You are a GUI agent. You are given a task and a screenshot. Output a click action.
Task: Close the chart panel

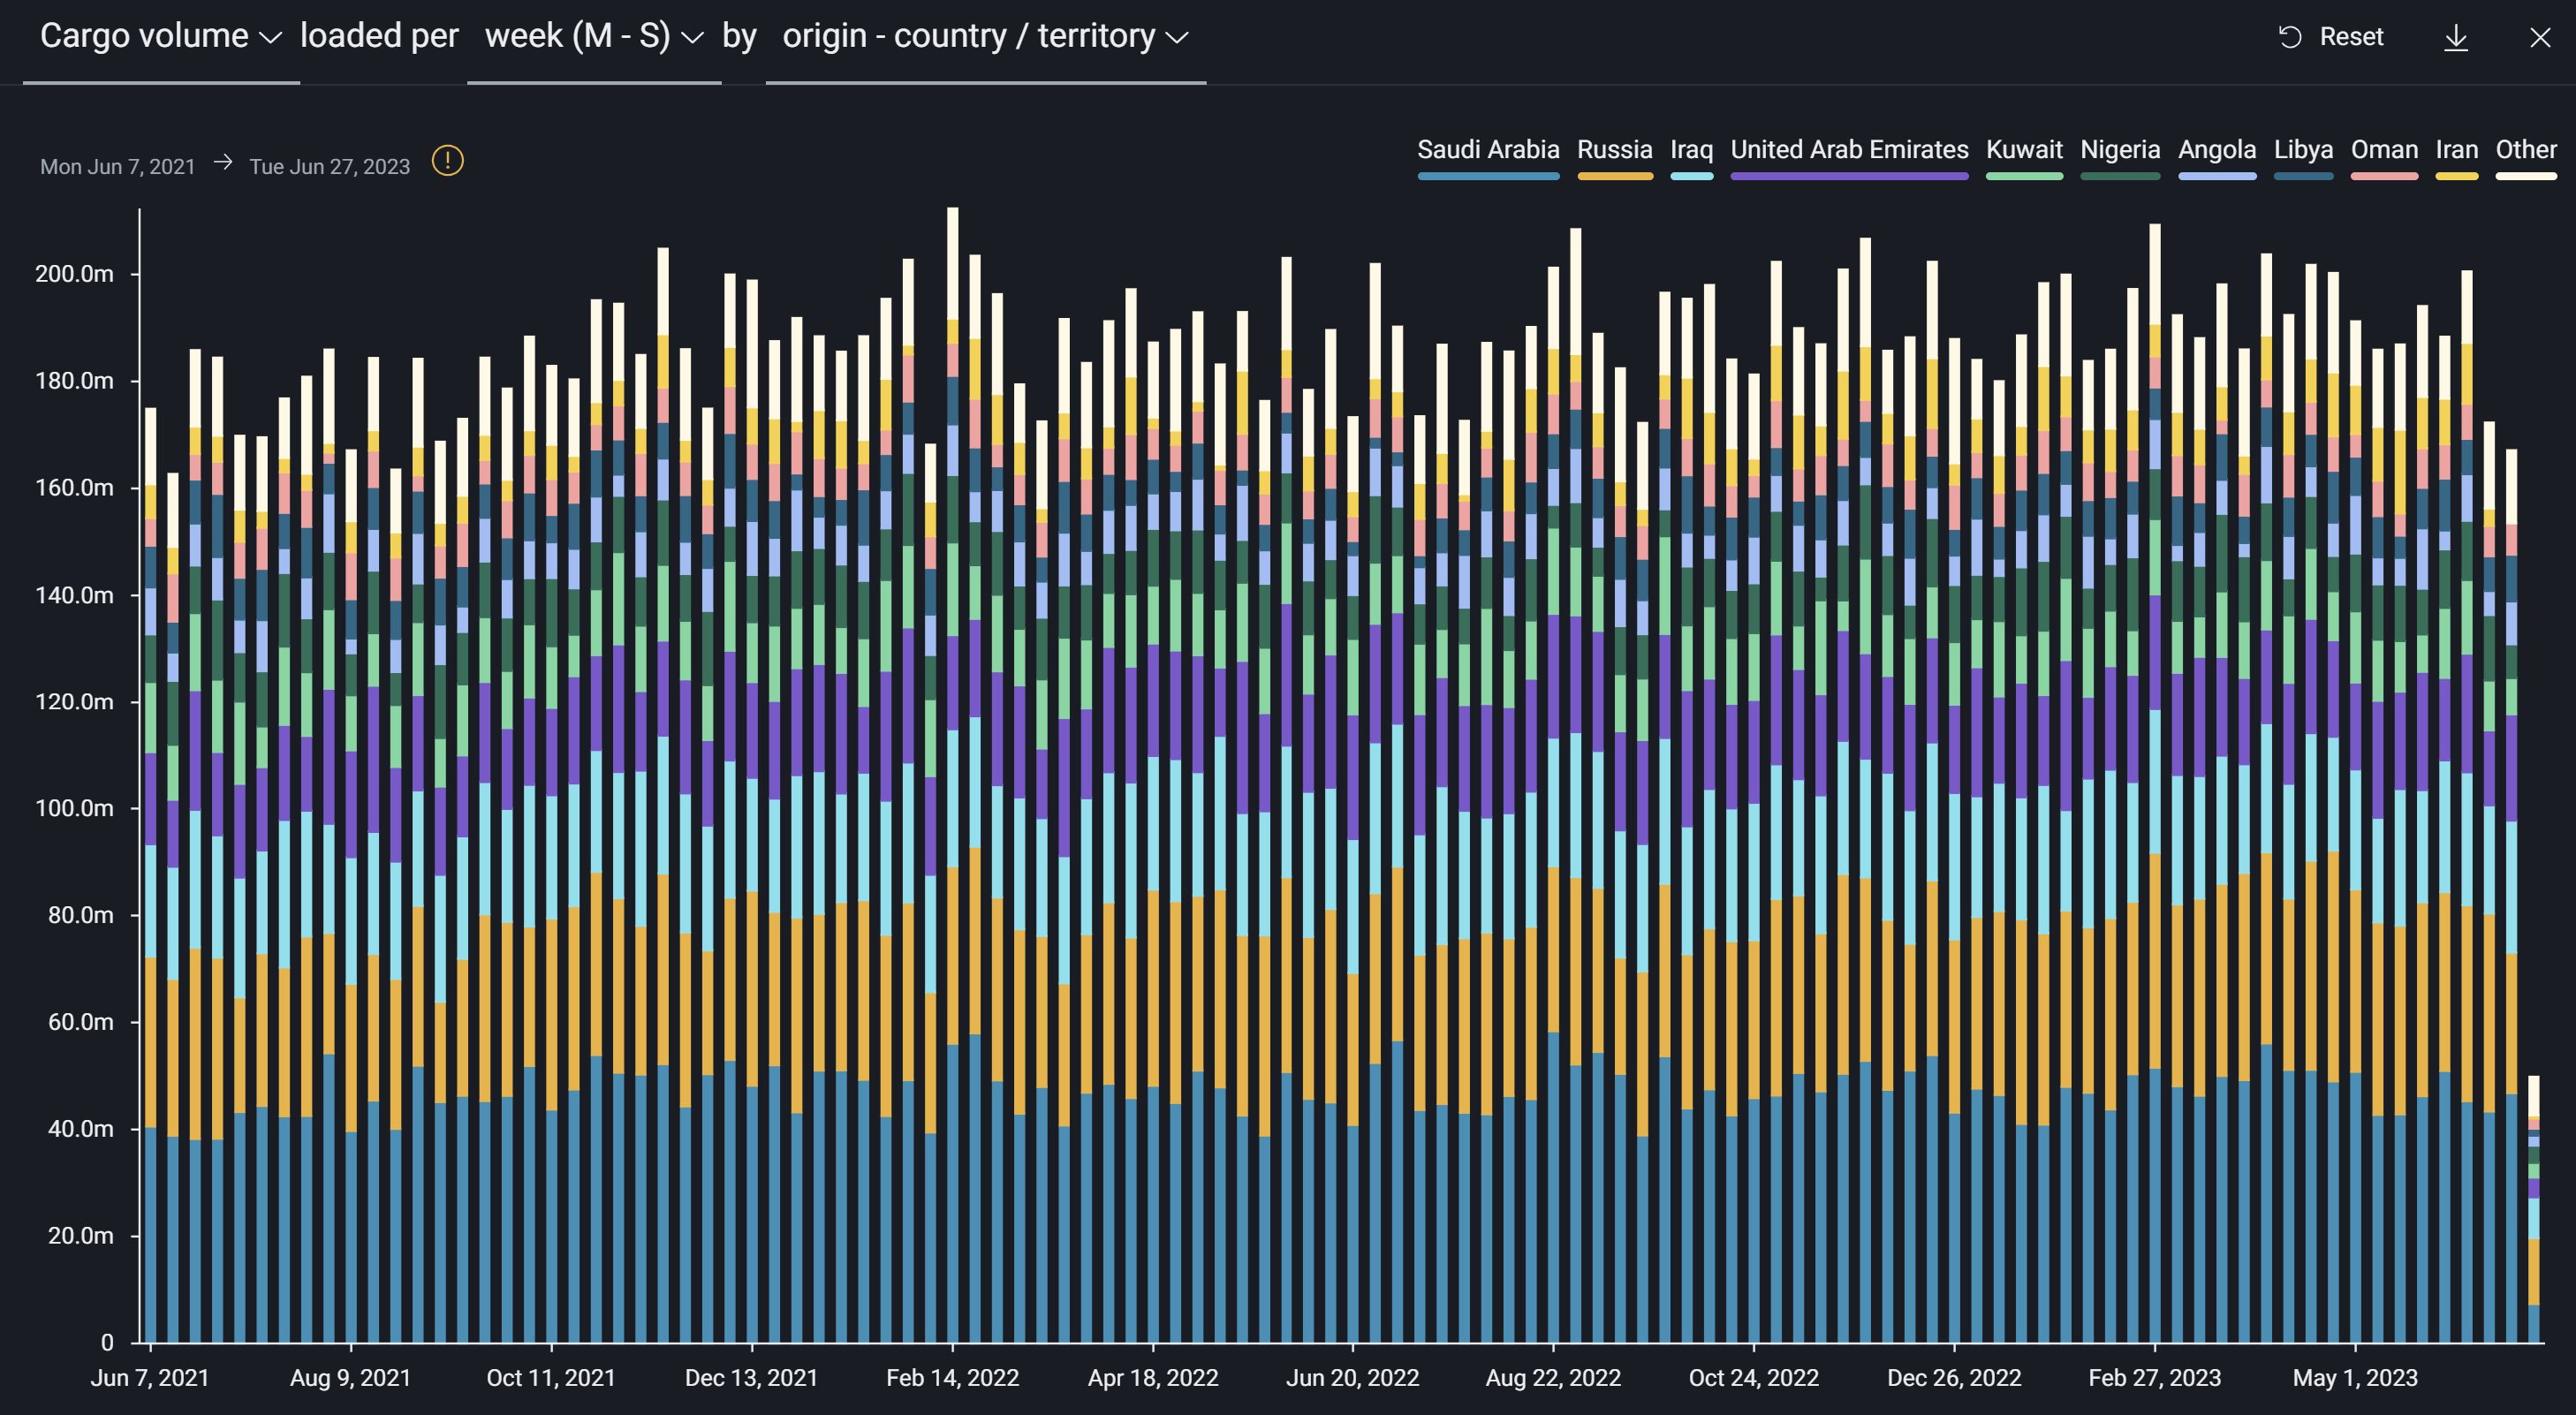click(x=2540, y=38)
